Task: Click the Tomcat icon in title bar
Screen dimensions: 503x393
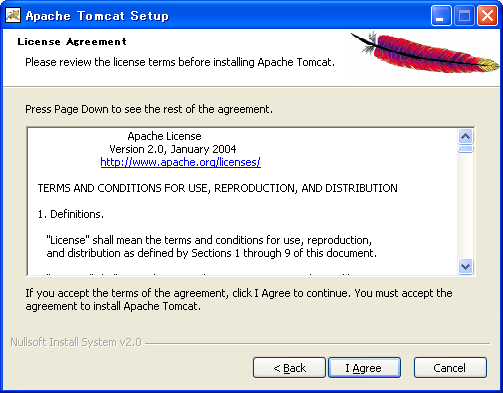Action: point(13,15)
